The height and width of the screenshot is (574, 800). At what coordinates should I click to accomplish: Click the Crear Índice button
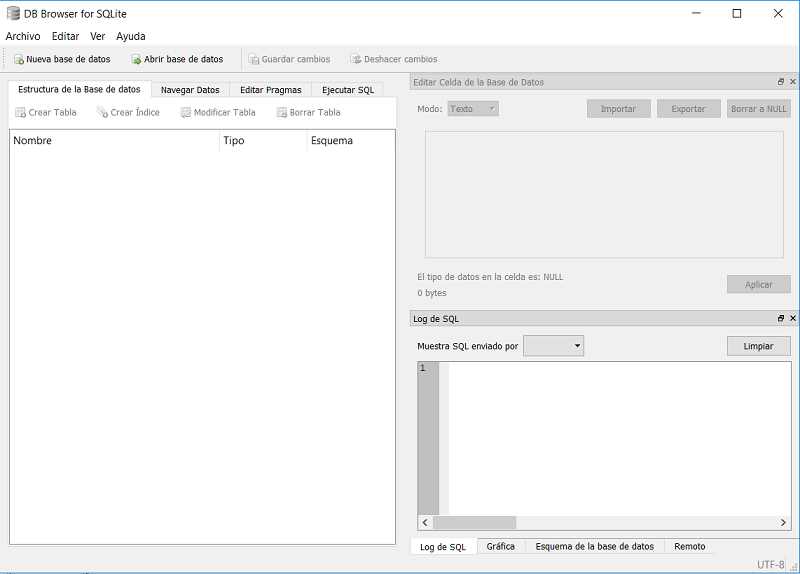coord(128,112)
